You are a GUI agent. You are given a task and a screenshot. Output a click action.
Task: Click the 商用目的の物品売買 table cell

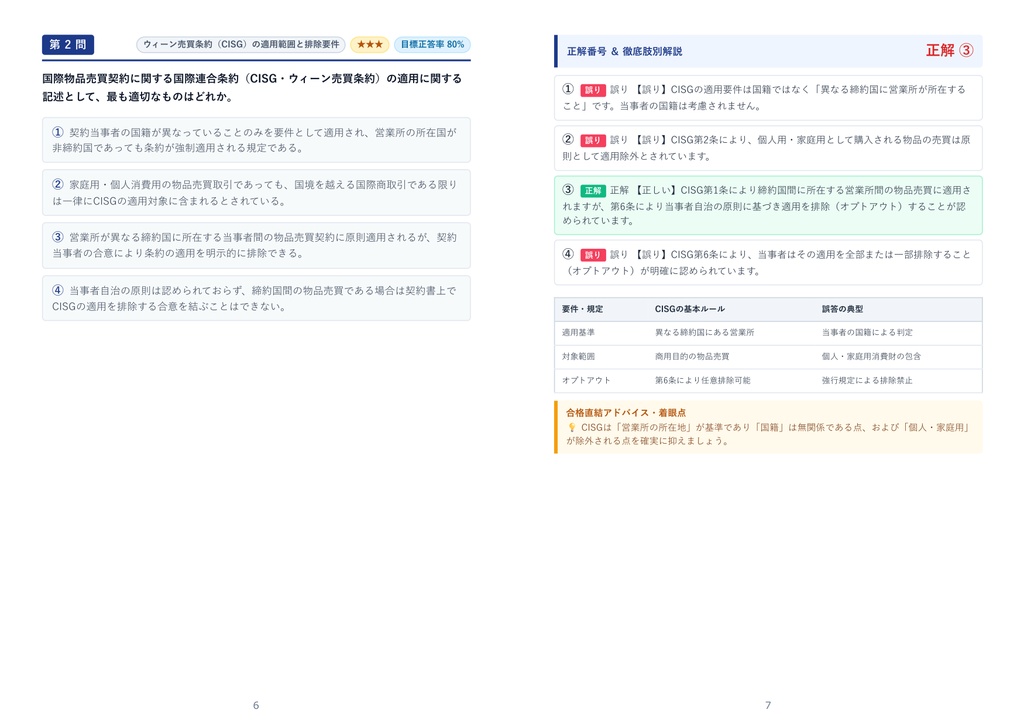click(x=692, y=357)
